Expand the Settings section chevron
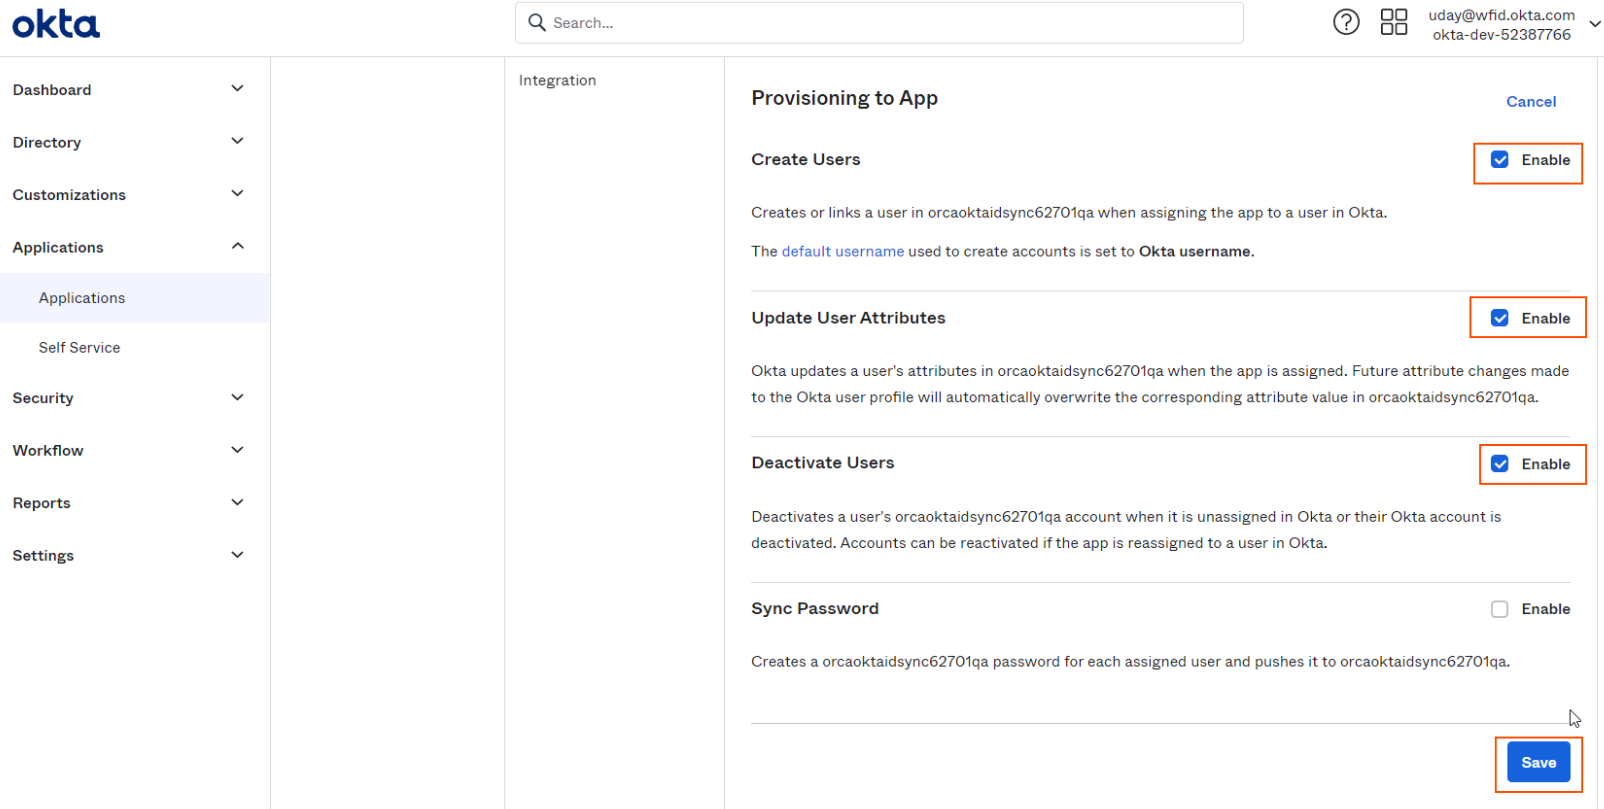The width and height of the screenshot is (1604, 809). [x=237, y=555]
